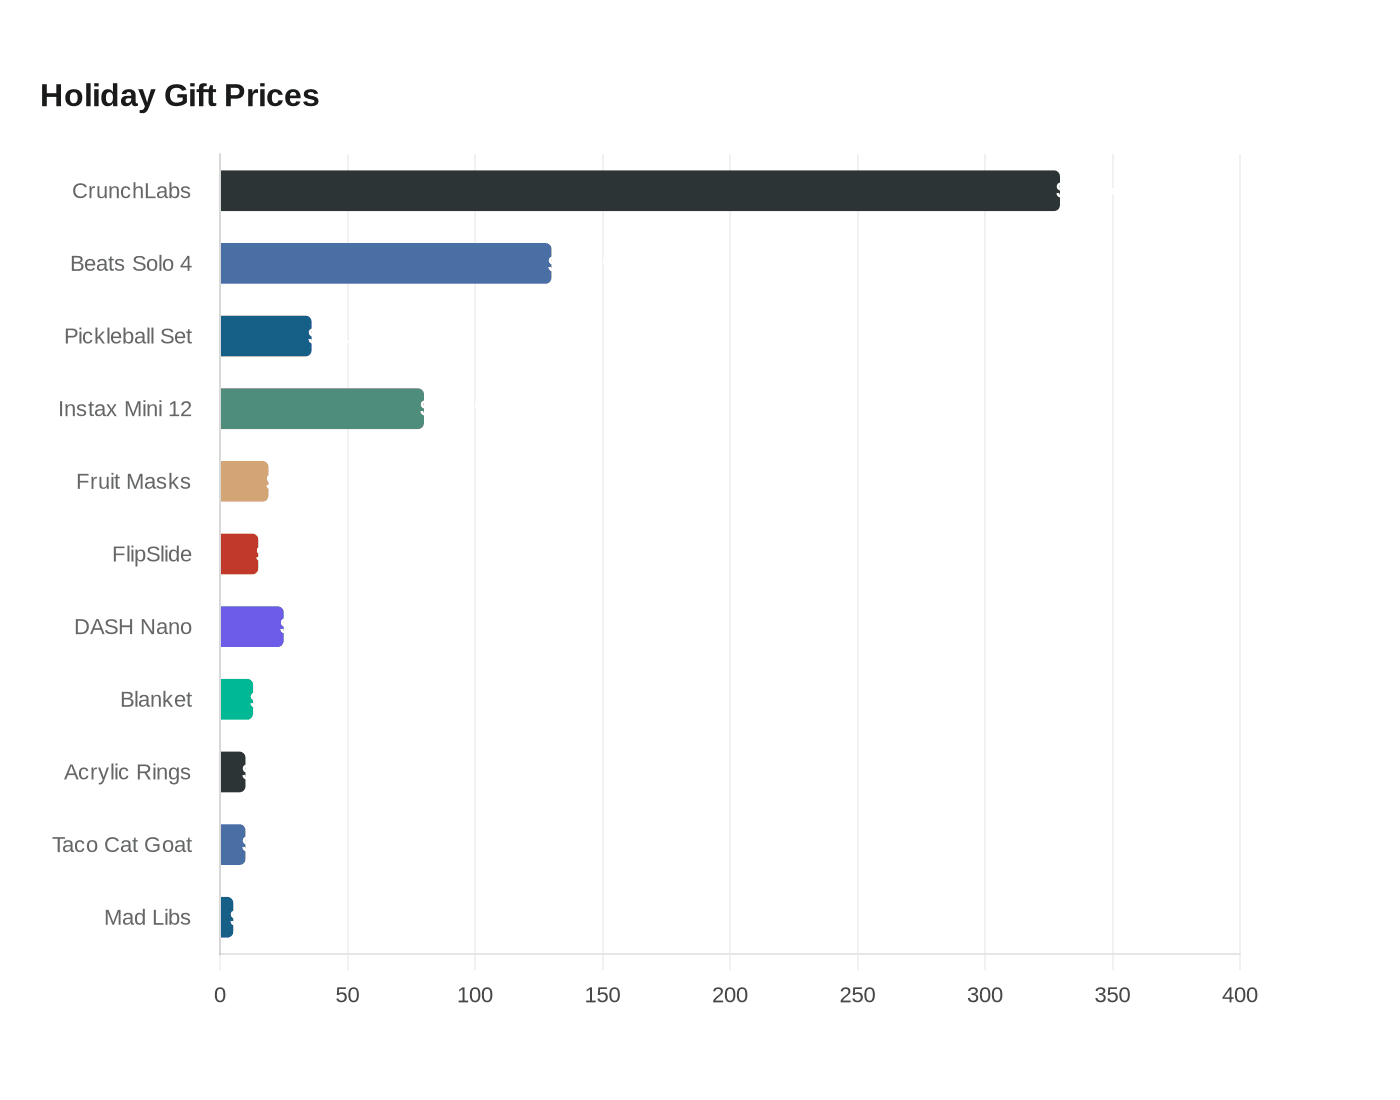Click the purple DASH Nano bar
Image resolution: width=1400 pixels, height=1100 pixels.
tap(252, 627)
